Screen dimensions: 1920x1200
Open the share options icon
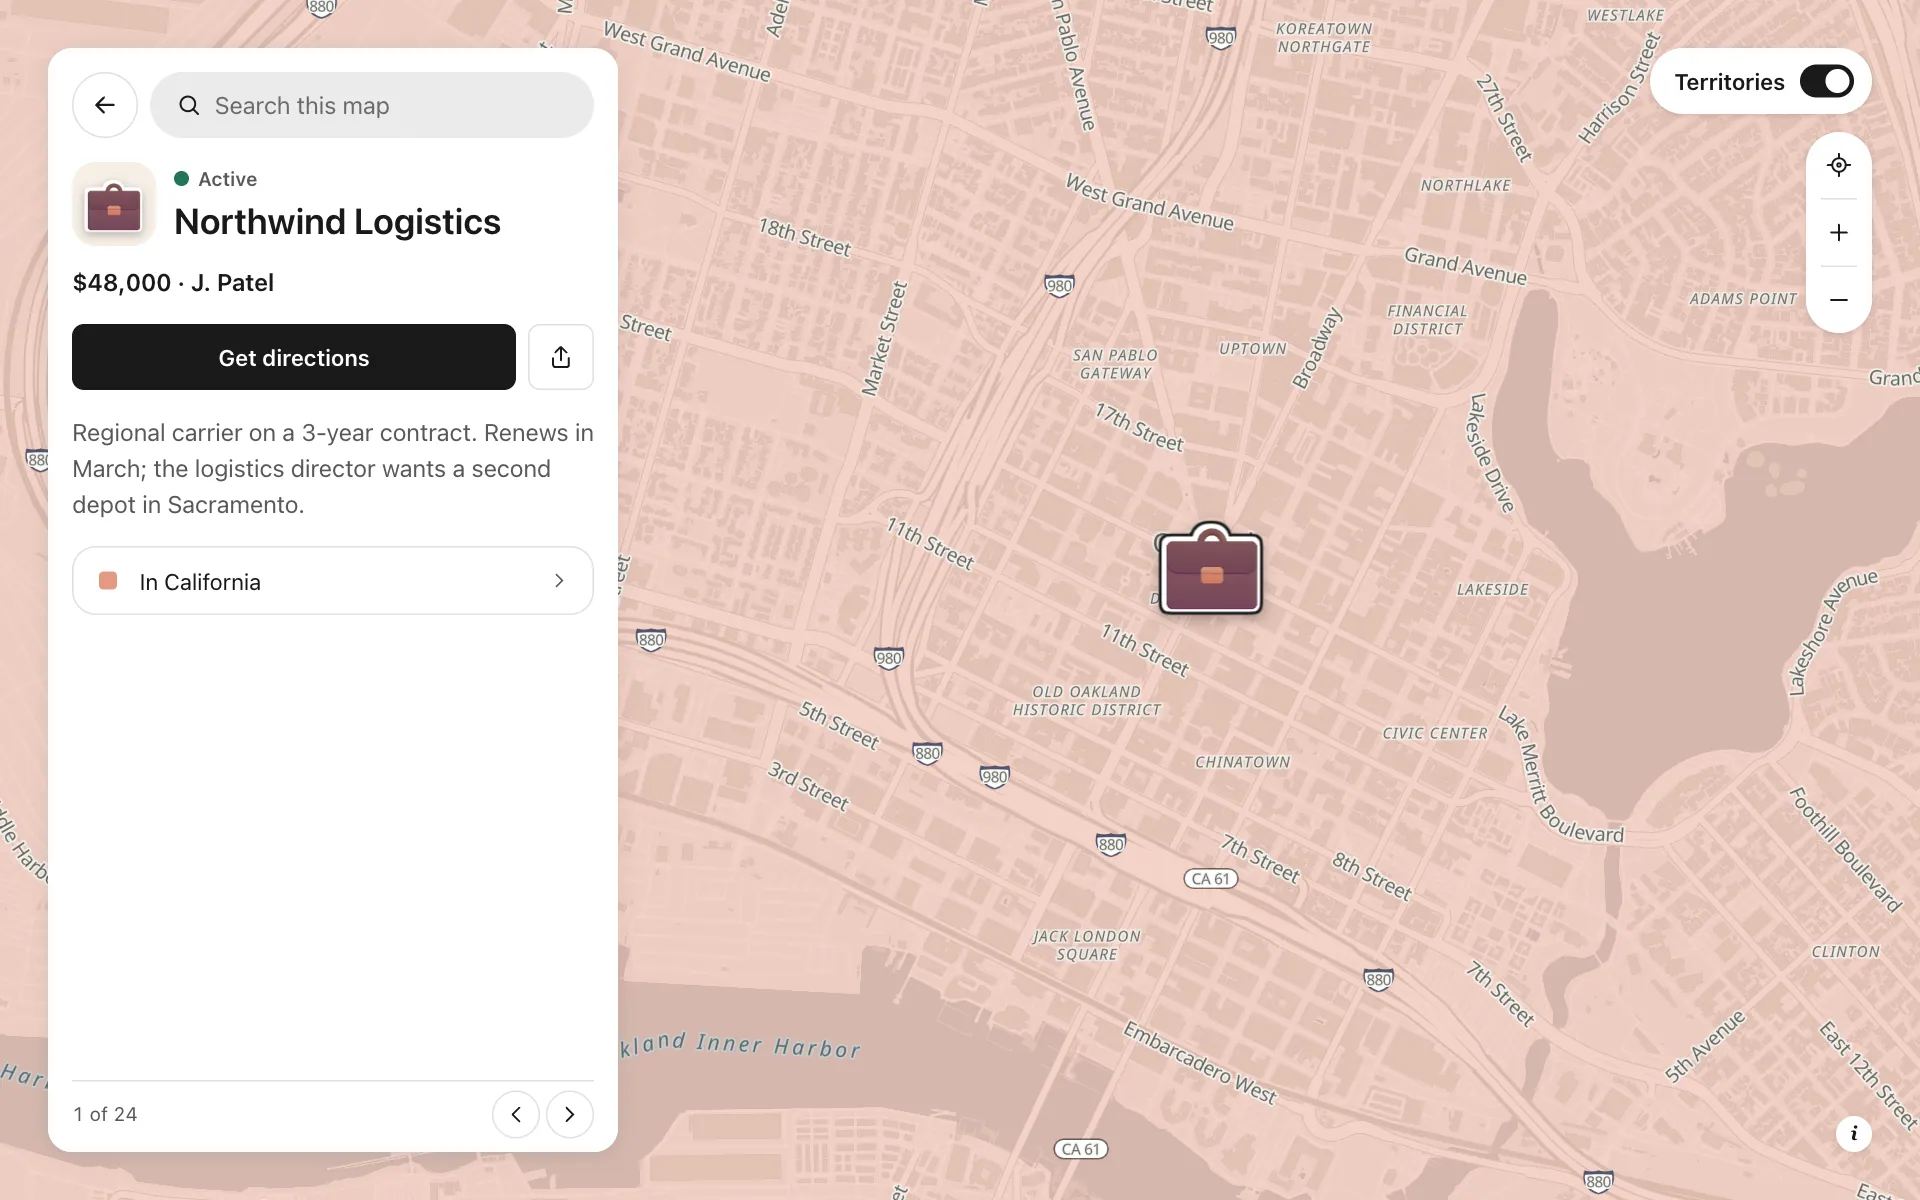pyautogui.click(x=561, y=357)
